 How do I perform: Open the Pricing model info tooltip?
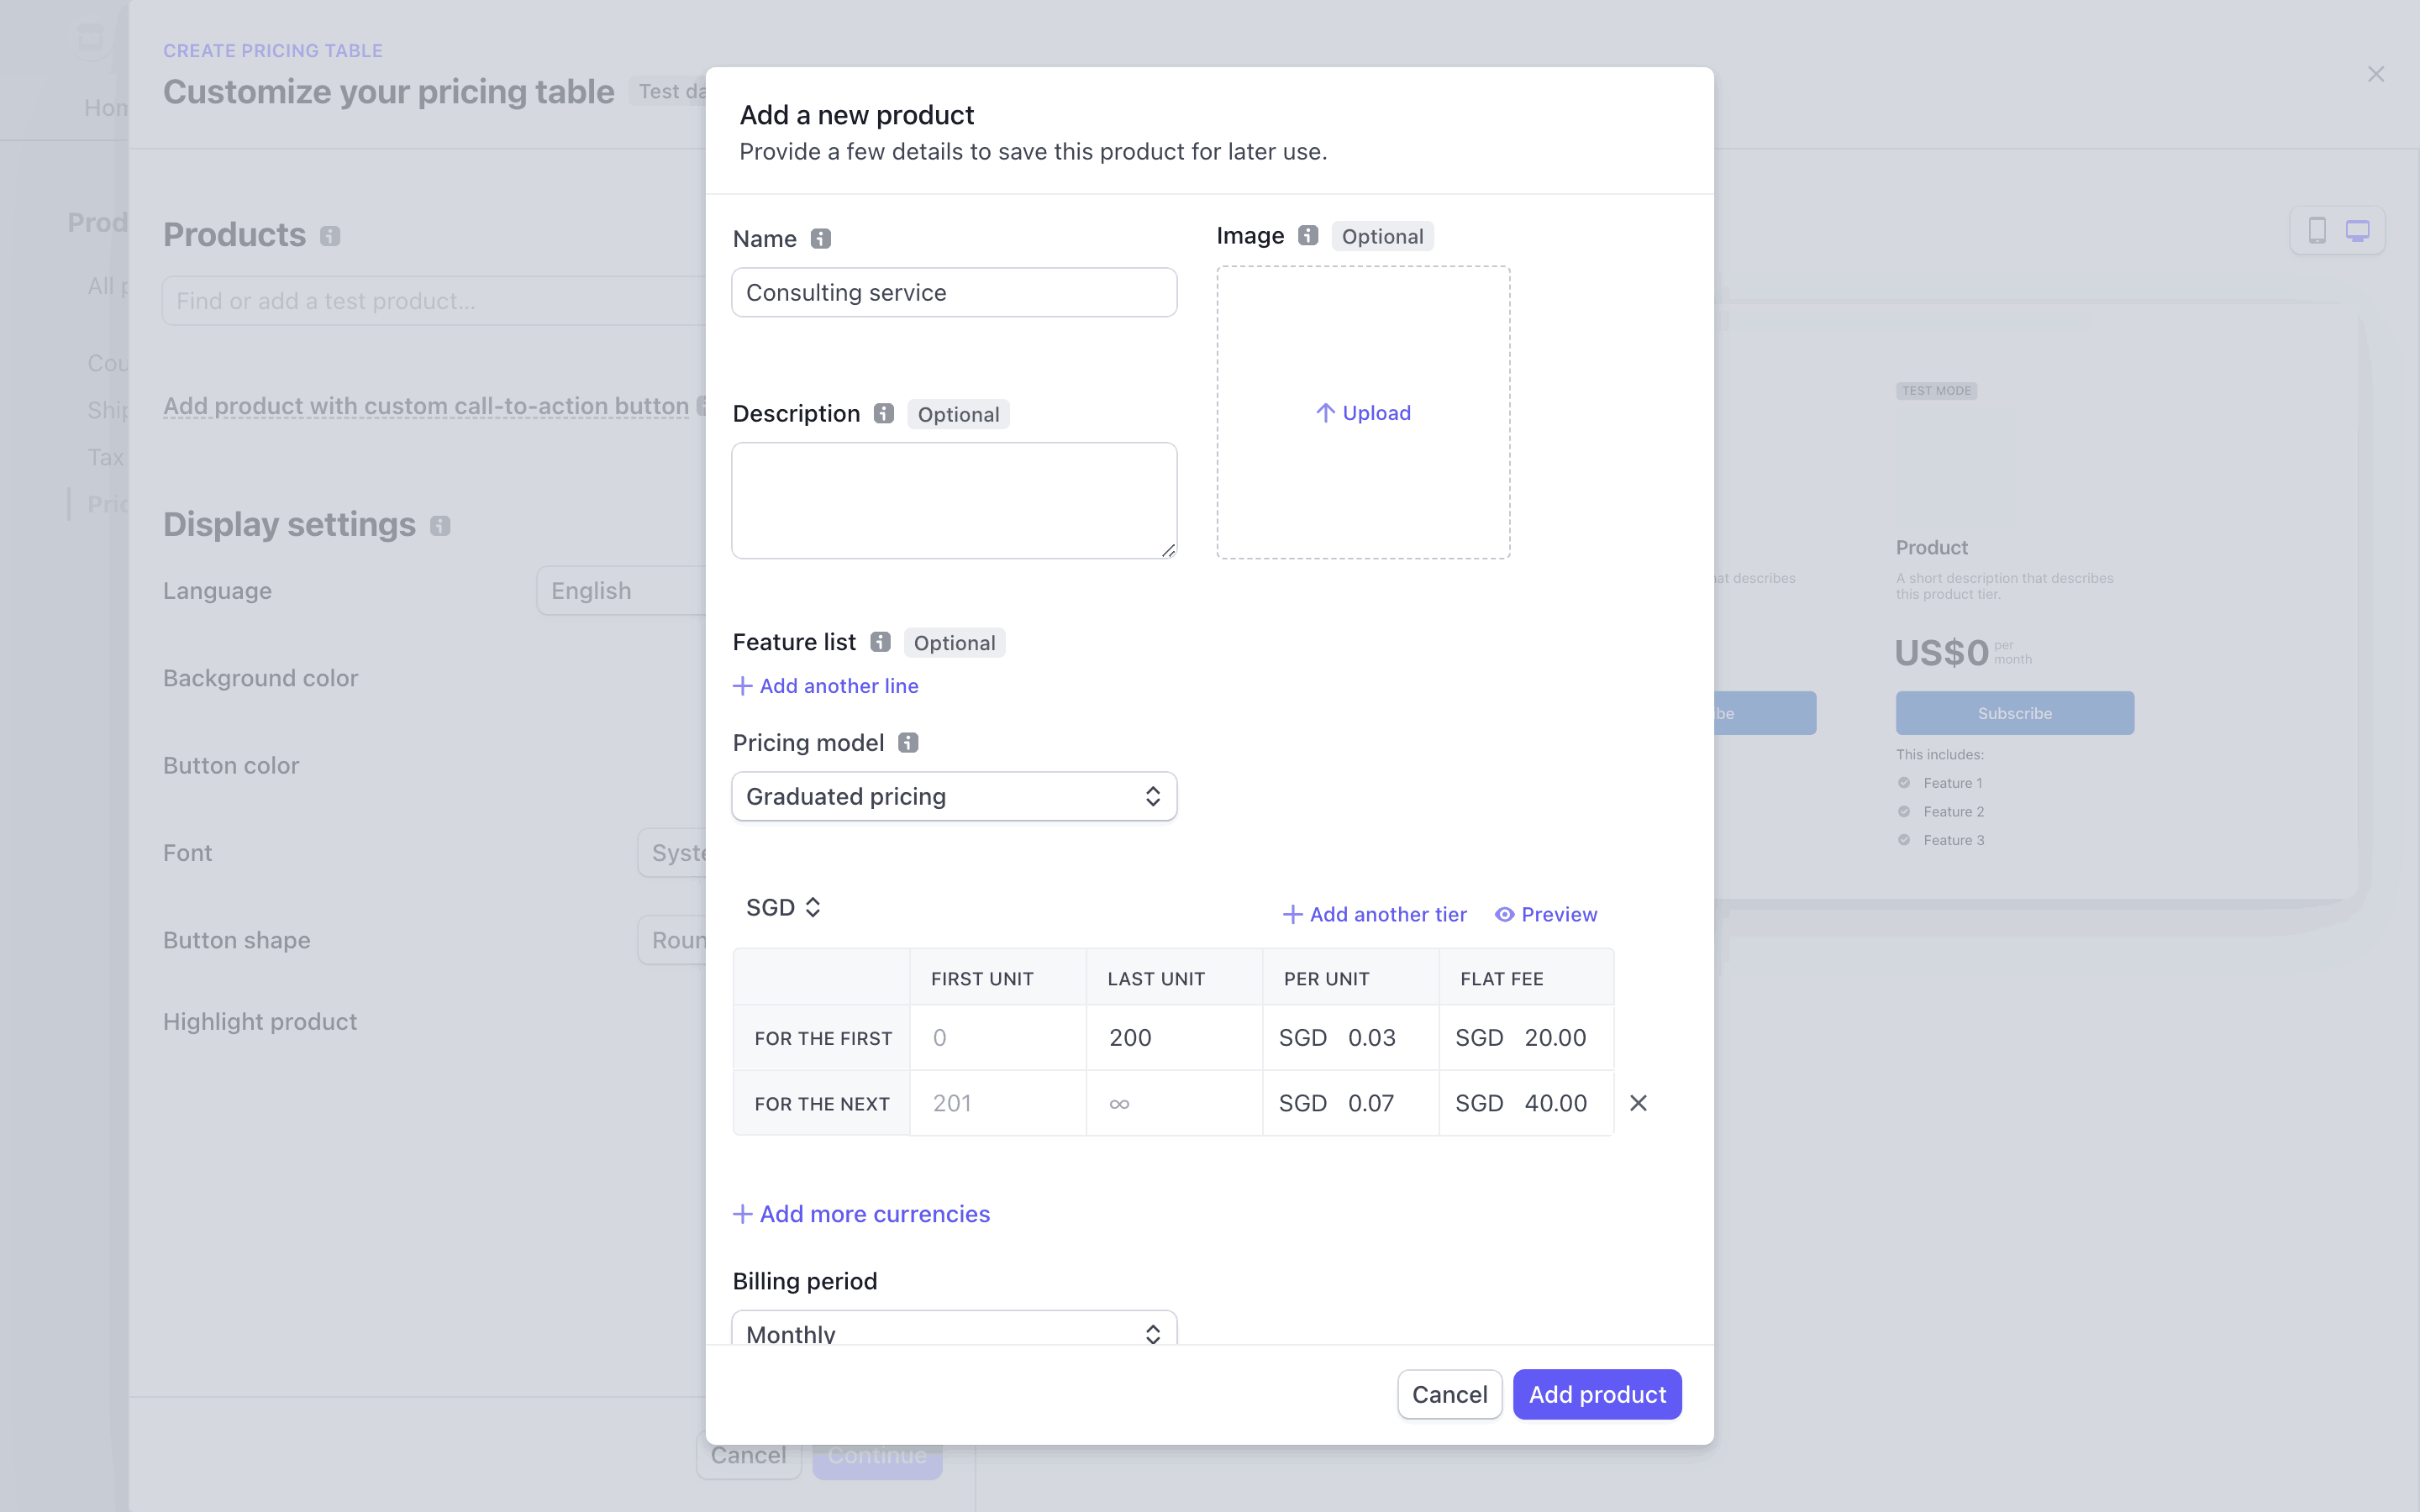pyautogui.click(x=906, y=742)
